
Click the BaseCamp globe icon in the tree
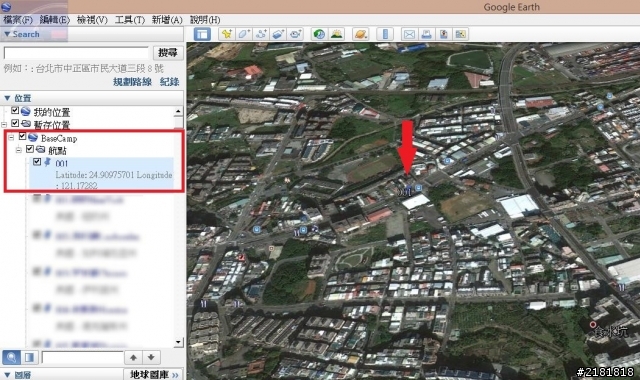pos(33,137)
